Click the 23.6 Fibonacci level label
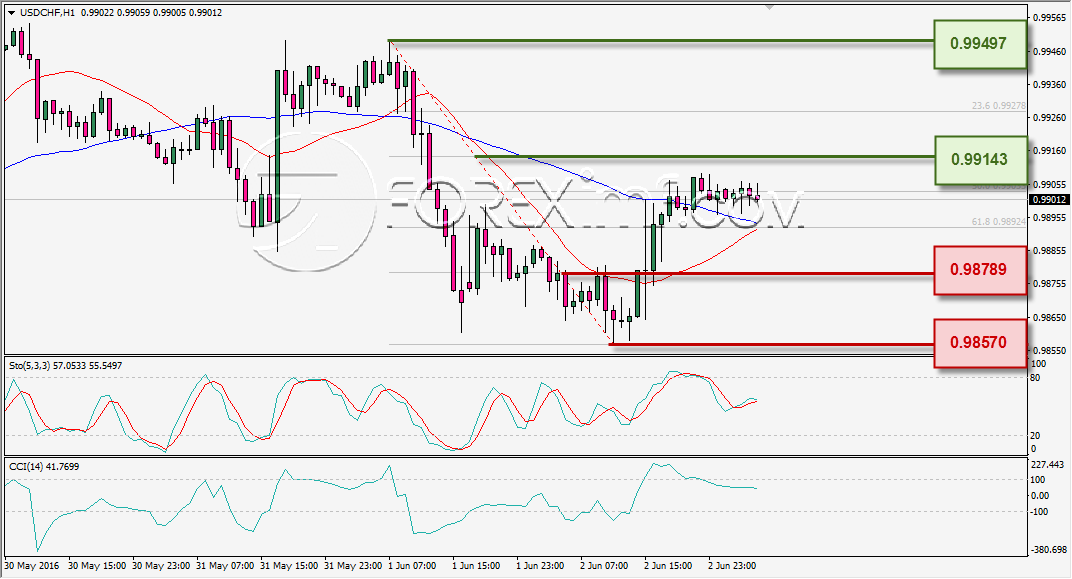This screenshot has height=579, width=1072. [998, 106]
